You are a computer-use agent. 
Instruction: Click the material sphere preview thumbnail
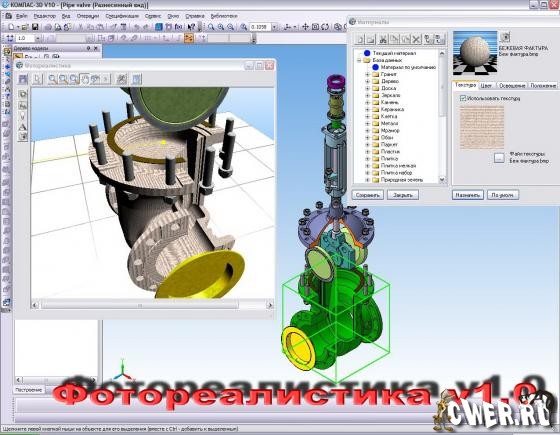pyautogui.click(x=475, y=53)
